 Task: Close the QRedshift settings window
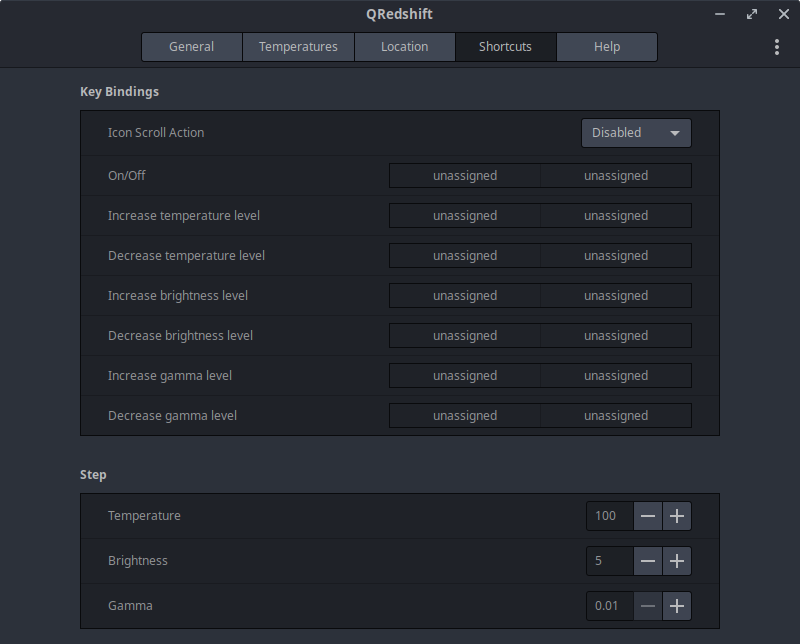pos(784,14)
